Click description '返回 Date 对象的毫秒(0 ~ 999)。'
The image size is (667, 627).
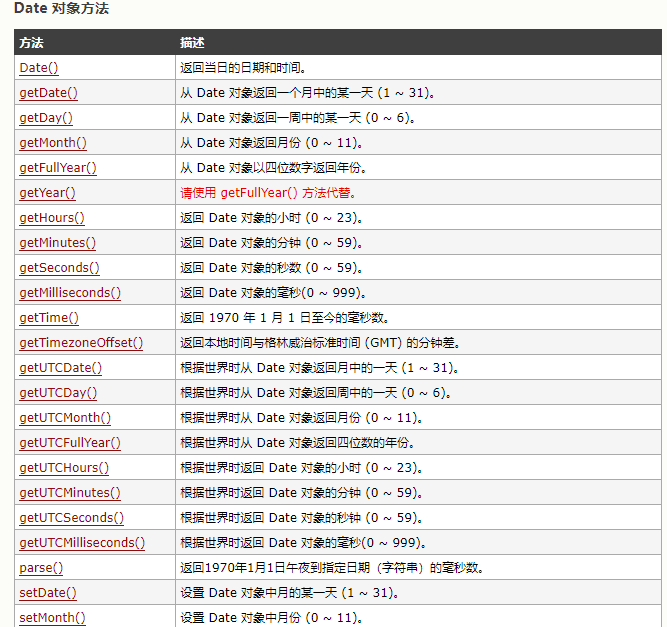[274, 293]
